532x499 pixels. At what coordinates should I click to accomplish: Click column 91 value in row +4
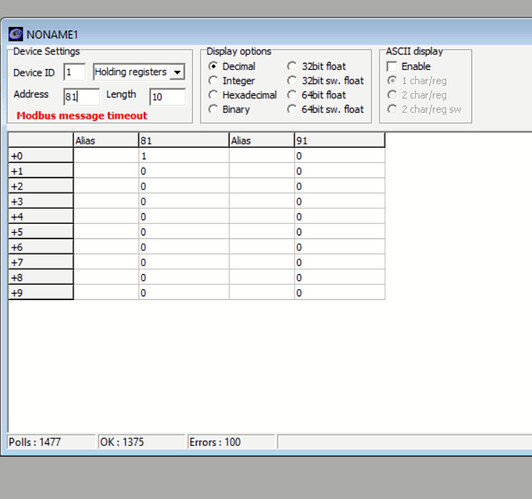tap(339, 216)
